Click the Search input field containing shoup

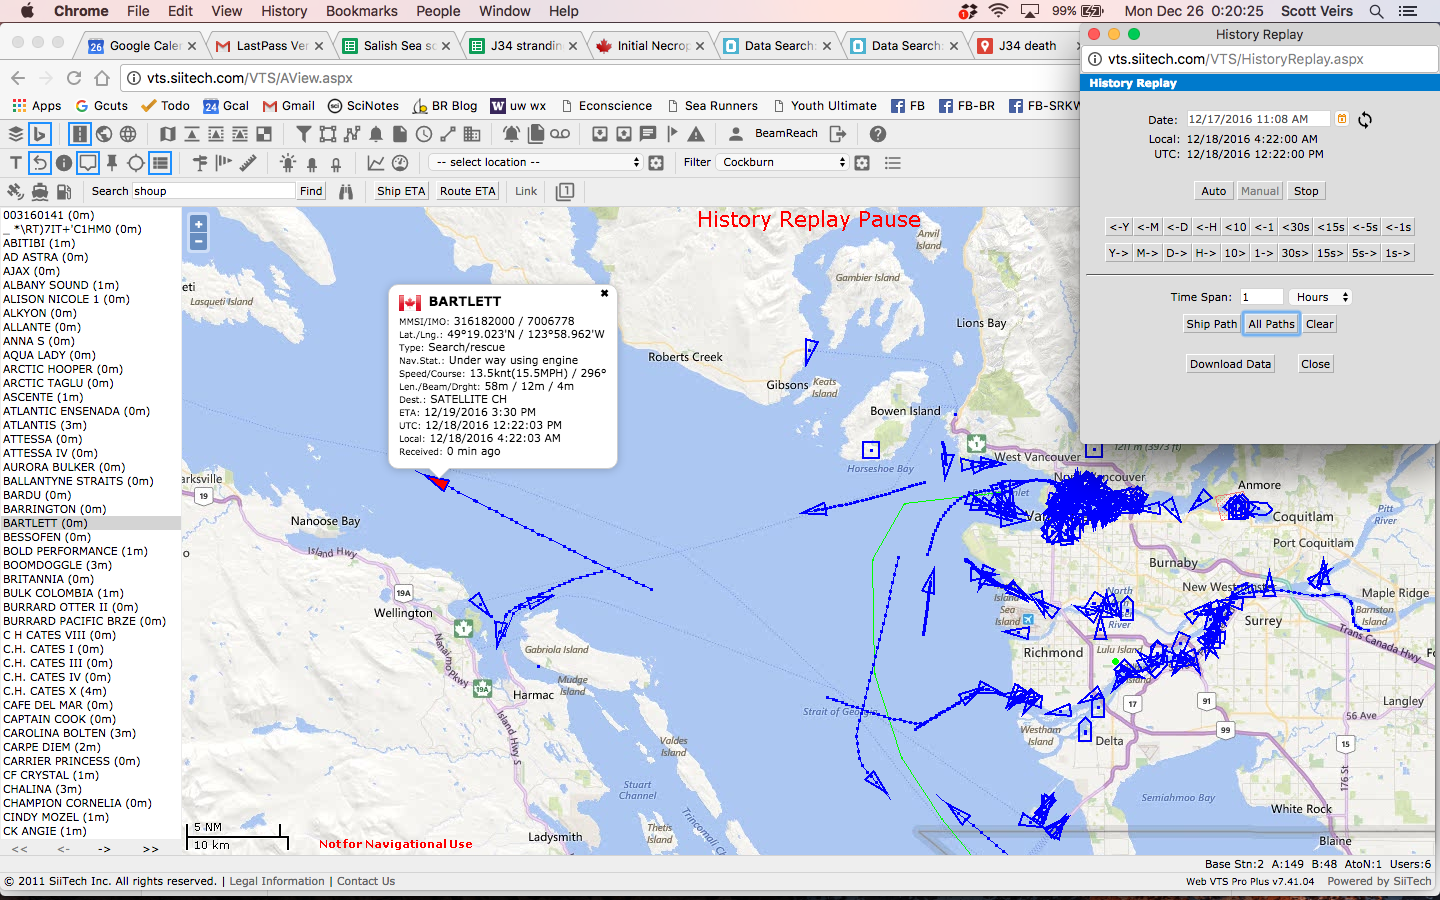point(212,191)
